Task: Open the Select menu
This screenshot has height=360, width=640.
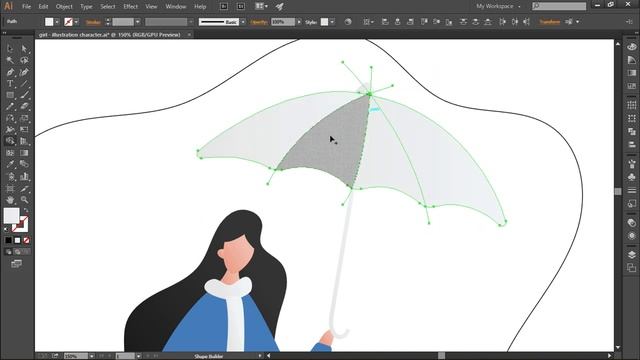Action: coord(108,7)
